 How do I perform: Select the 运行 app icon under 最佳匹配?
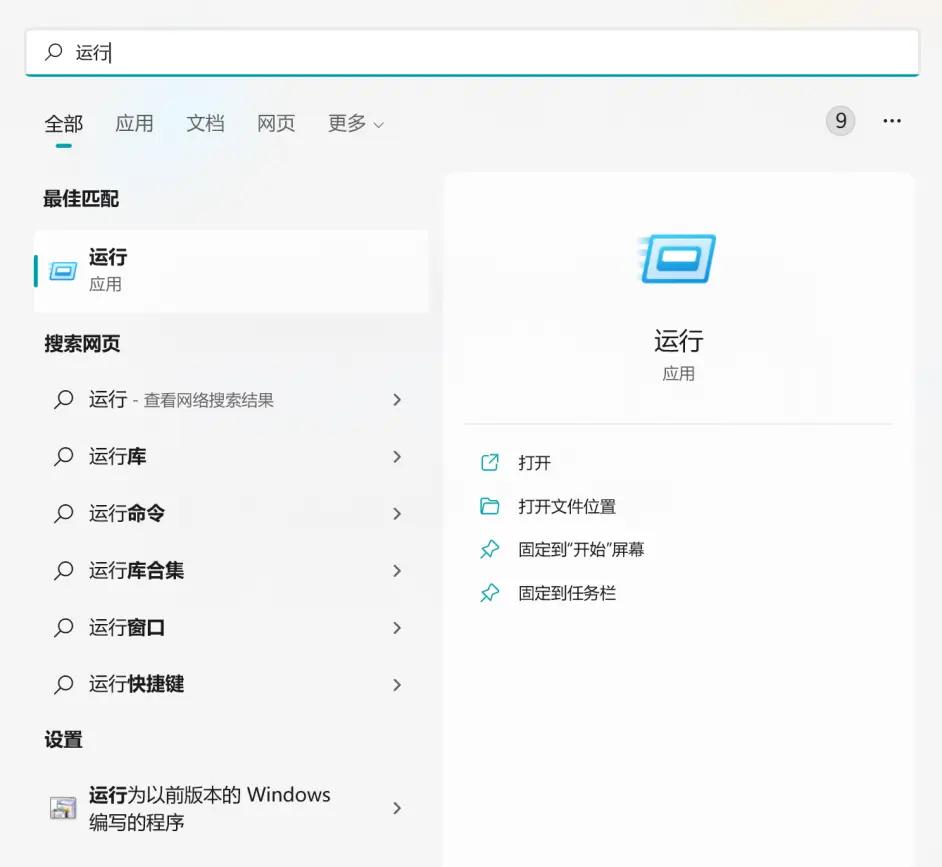click(63, 270)
